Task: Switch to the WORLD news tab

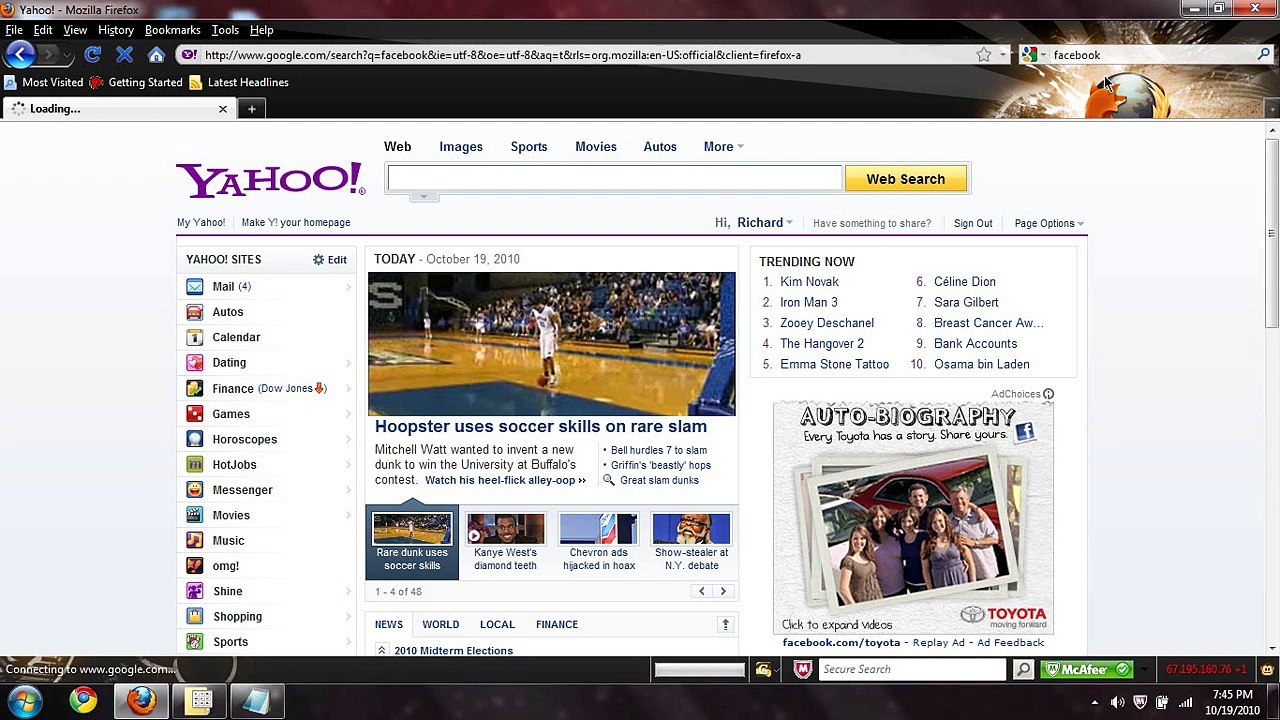Action: click(440, 625)
